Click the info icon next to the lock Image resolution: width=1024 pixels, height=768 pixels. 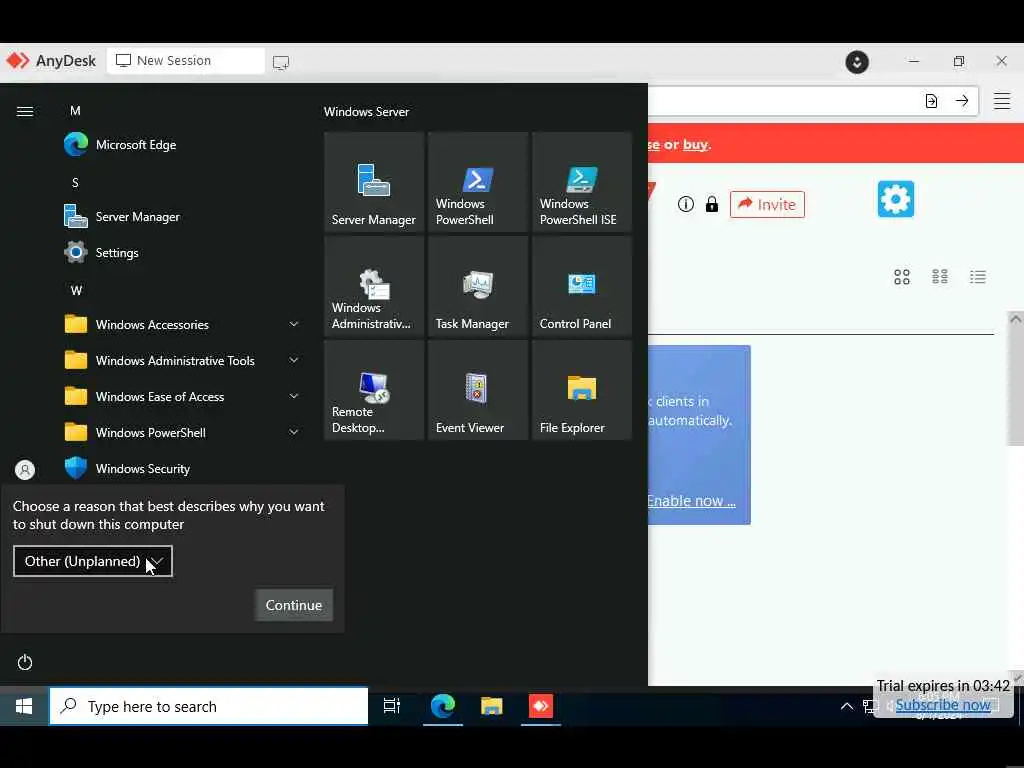coord(686,204)
